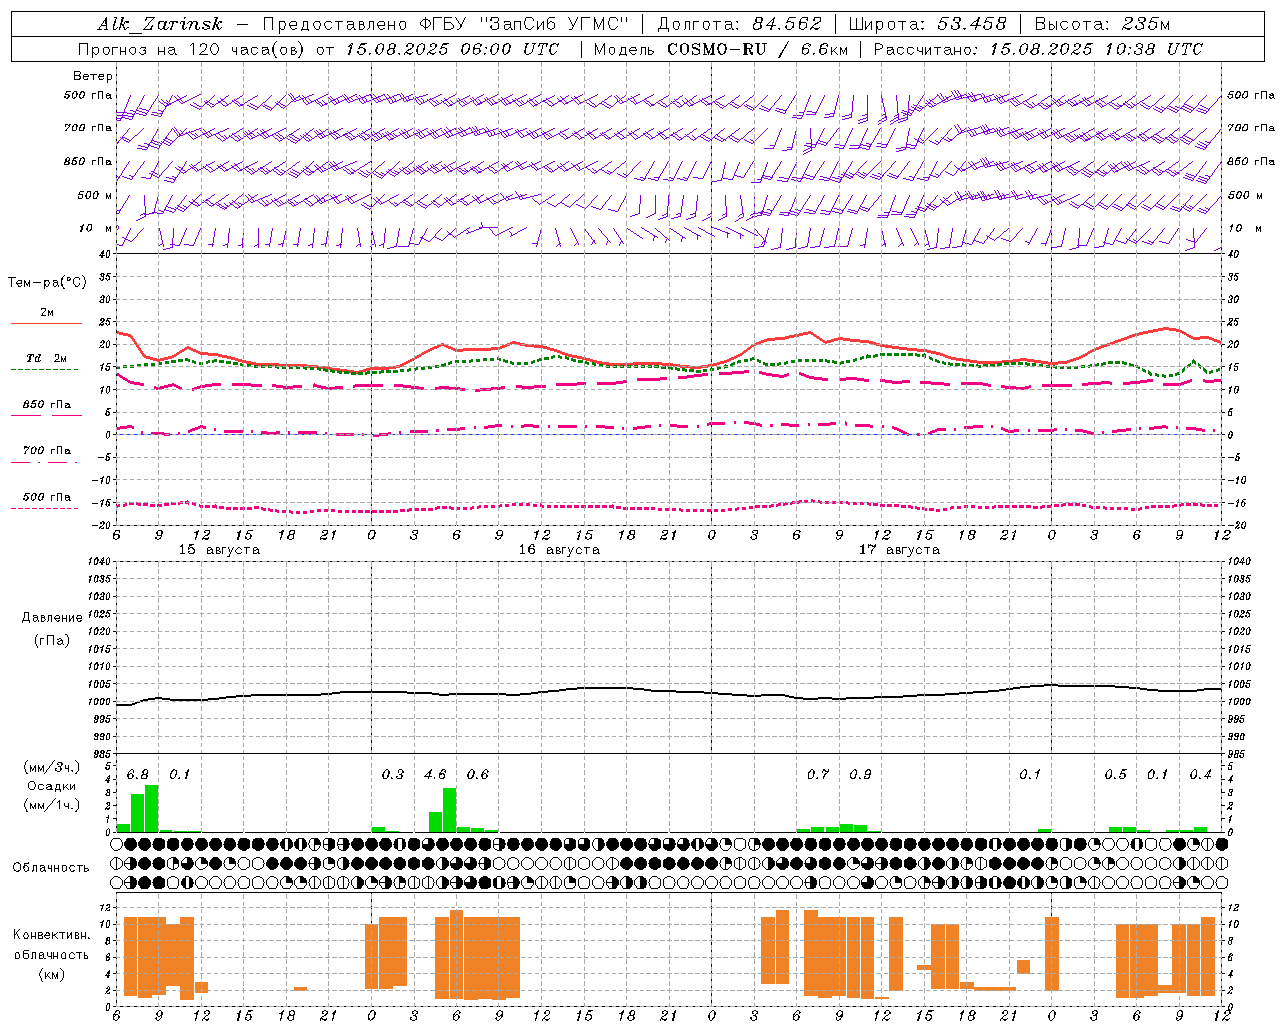The height and width of the screenshot is (1024, 1280).
Task: Click the 0.7 precipitation total value
Action: point(818,775)
